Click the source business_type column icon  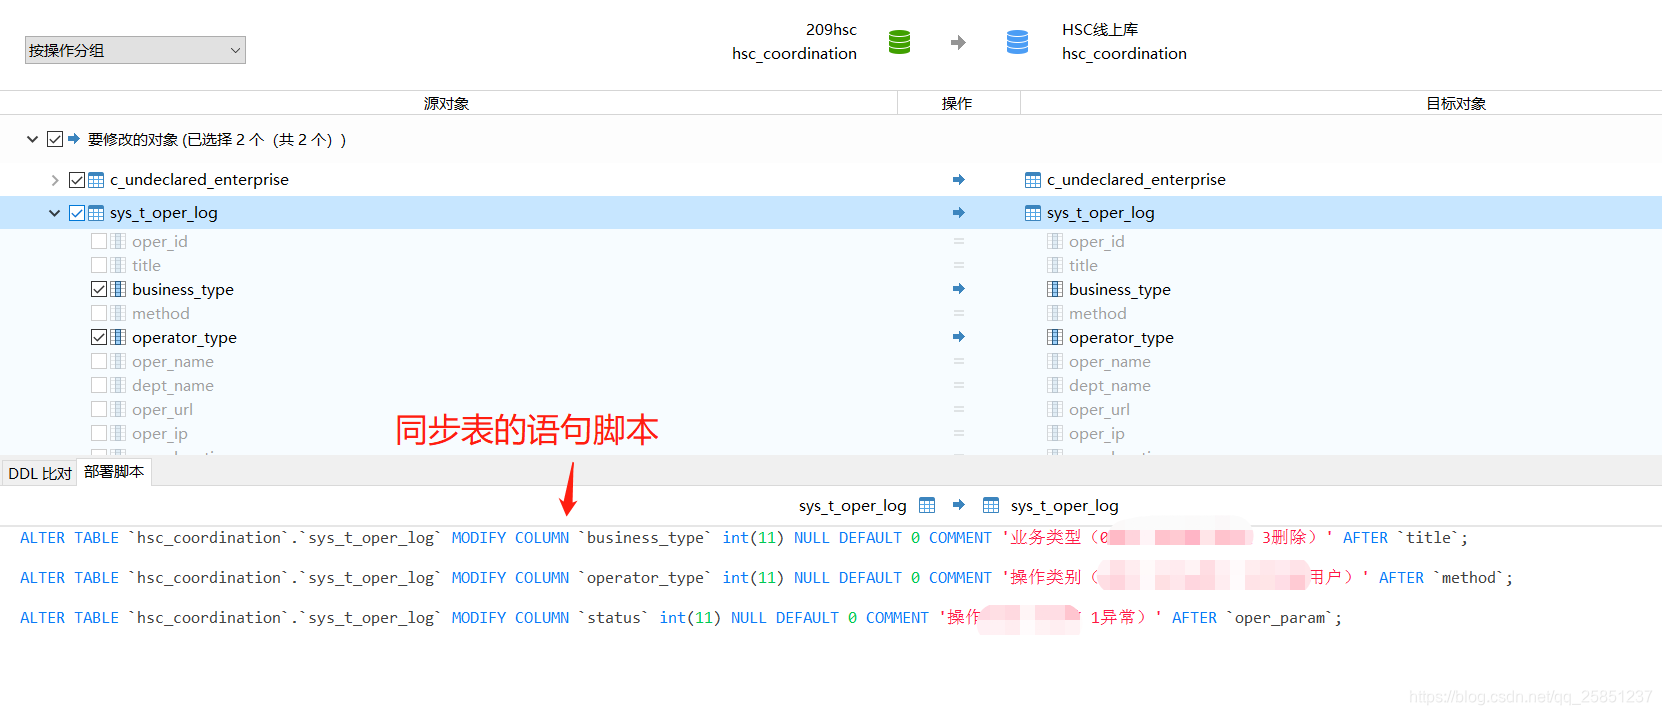[x=118, y=289]
